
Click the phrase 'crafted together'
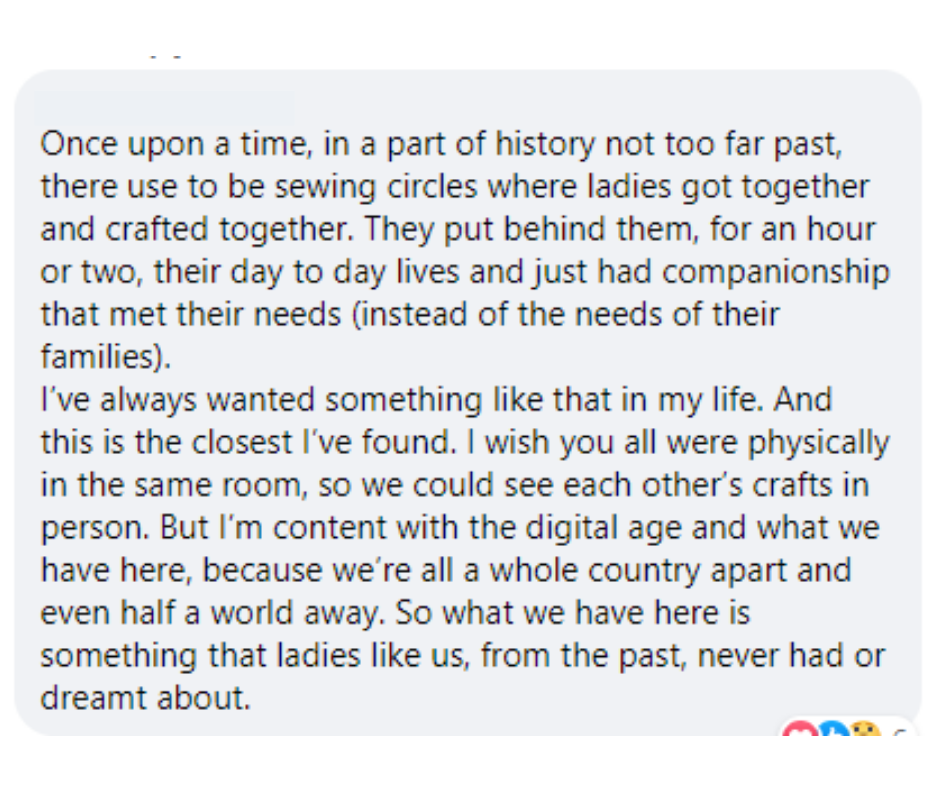point(225,230)
